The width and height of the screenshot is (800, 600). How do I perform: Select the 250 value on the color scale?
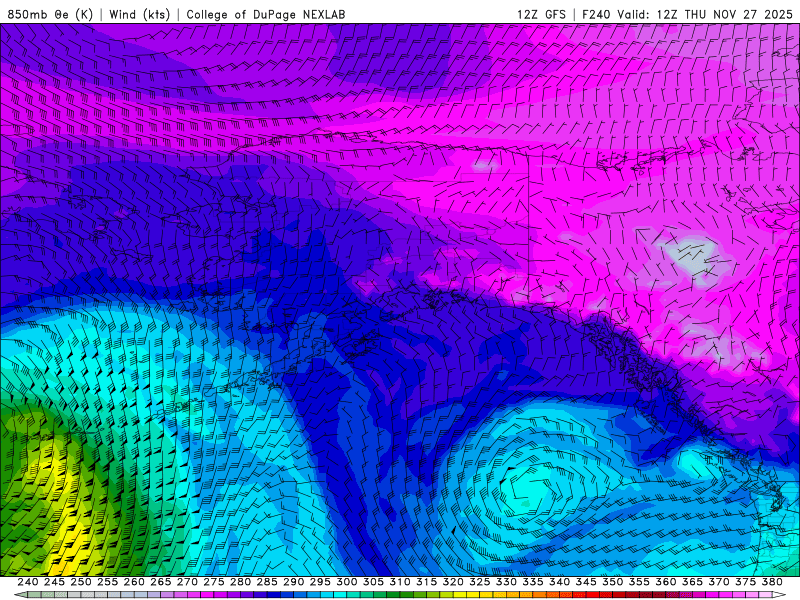click(81, 582)
